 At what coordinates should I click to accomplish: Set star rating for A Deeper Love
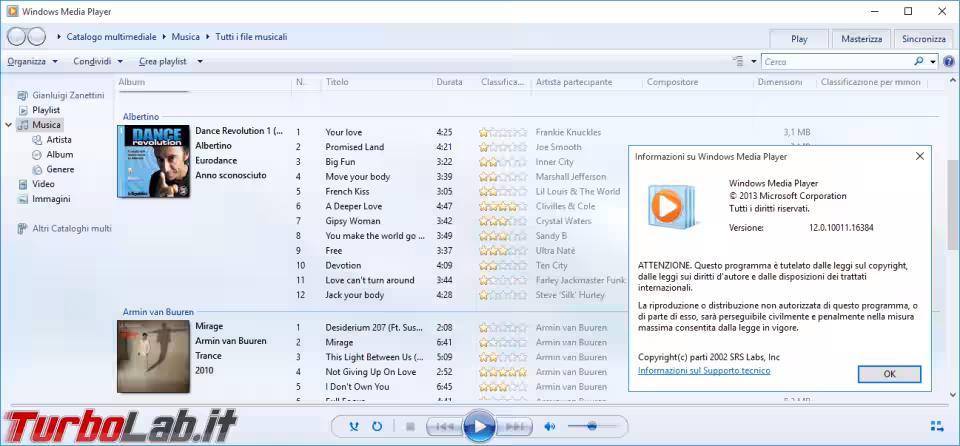coord(503,206)
